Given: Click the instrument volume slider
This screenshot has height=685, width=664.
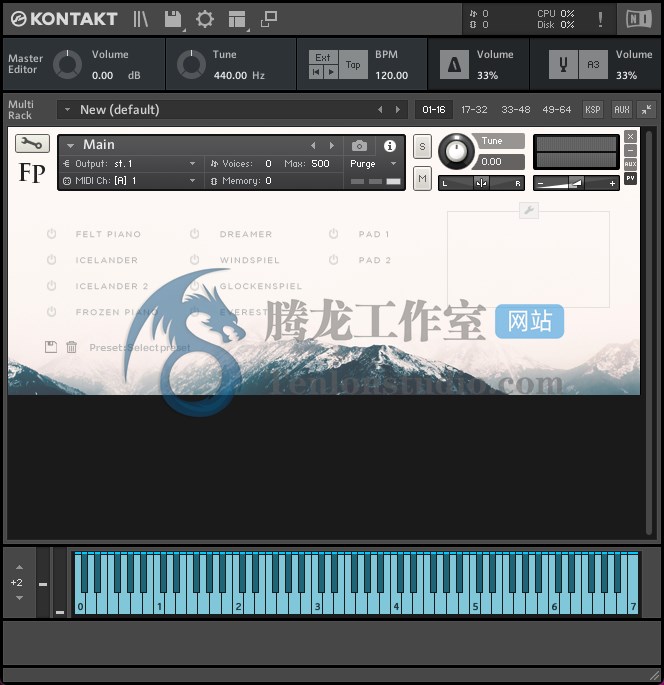Looking at the screenshot, I should pyautogui.click(x=576, y=183).
